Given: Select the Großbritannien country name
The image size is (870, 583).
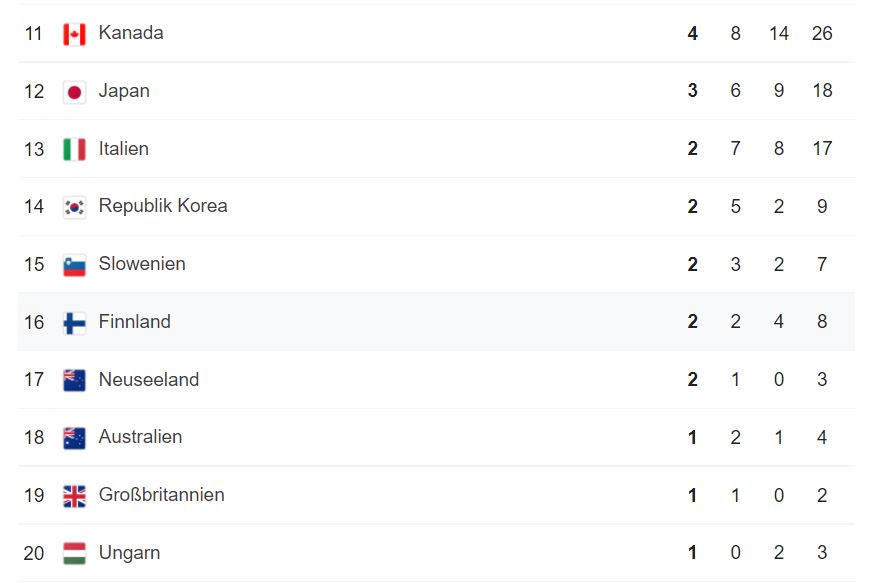Looking at the screenshot, I should click(161, 495).
